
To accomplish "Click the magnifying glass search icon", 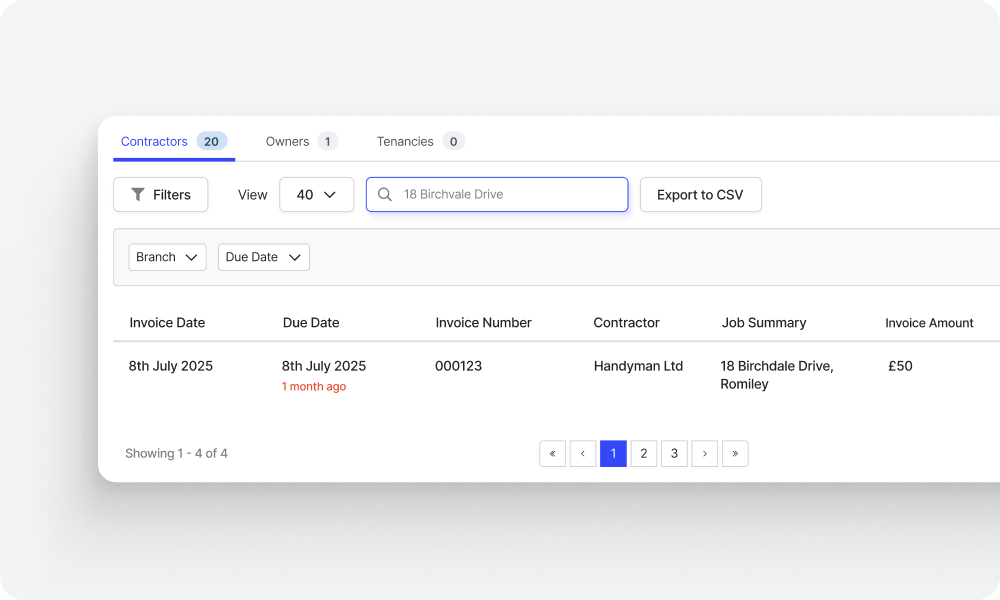I will [385, 194].
